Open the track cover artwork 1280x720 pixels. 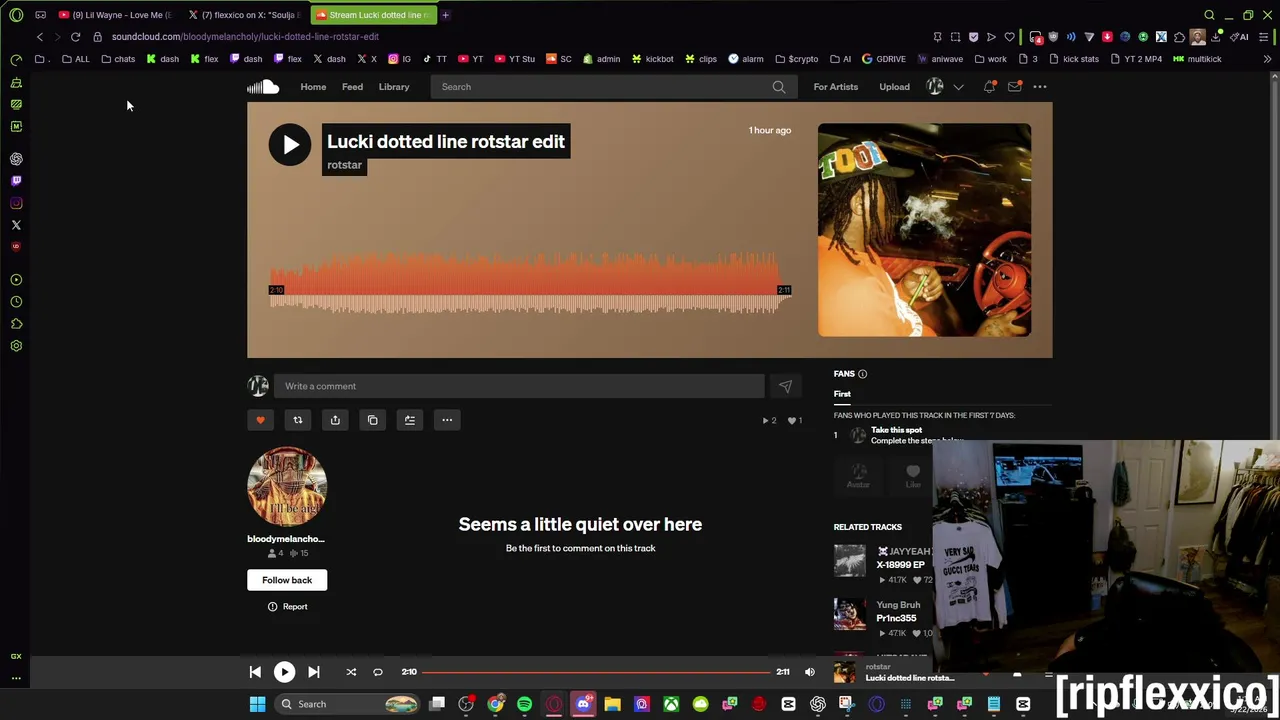pyautogui.click(x=924, y=230)
